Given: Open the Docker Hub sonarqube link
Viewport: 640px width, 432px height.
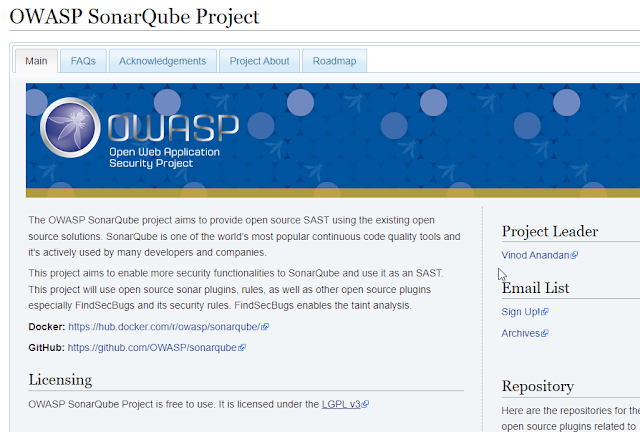Looking at the screenshot, I should (x=164, y=327).
